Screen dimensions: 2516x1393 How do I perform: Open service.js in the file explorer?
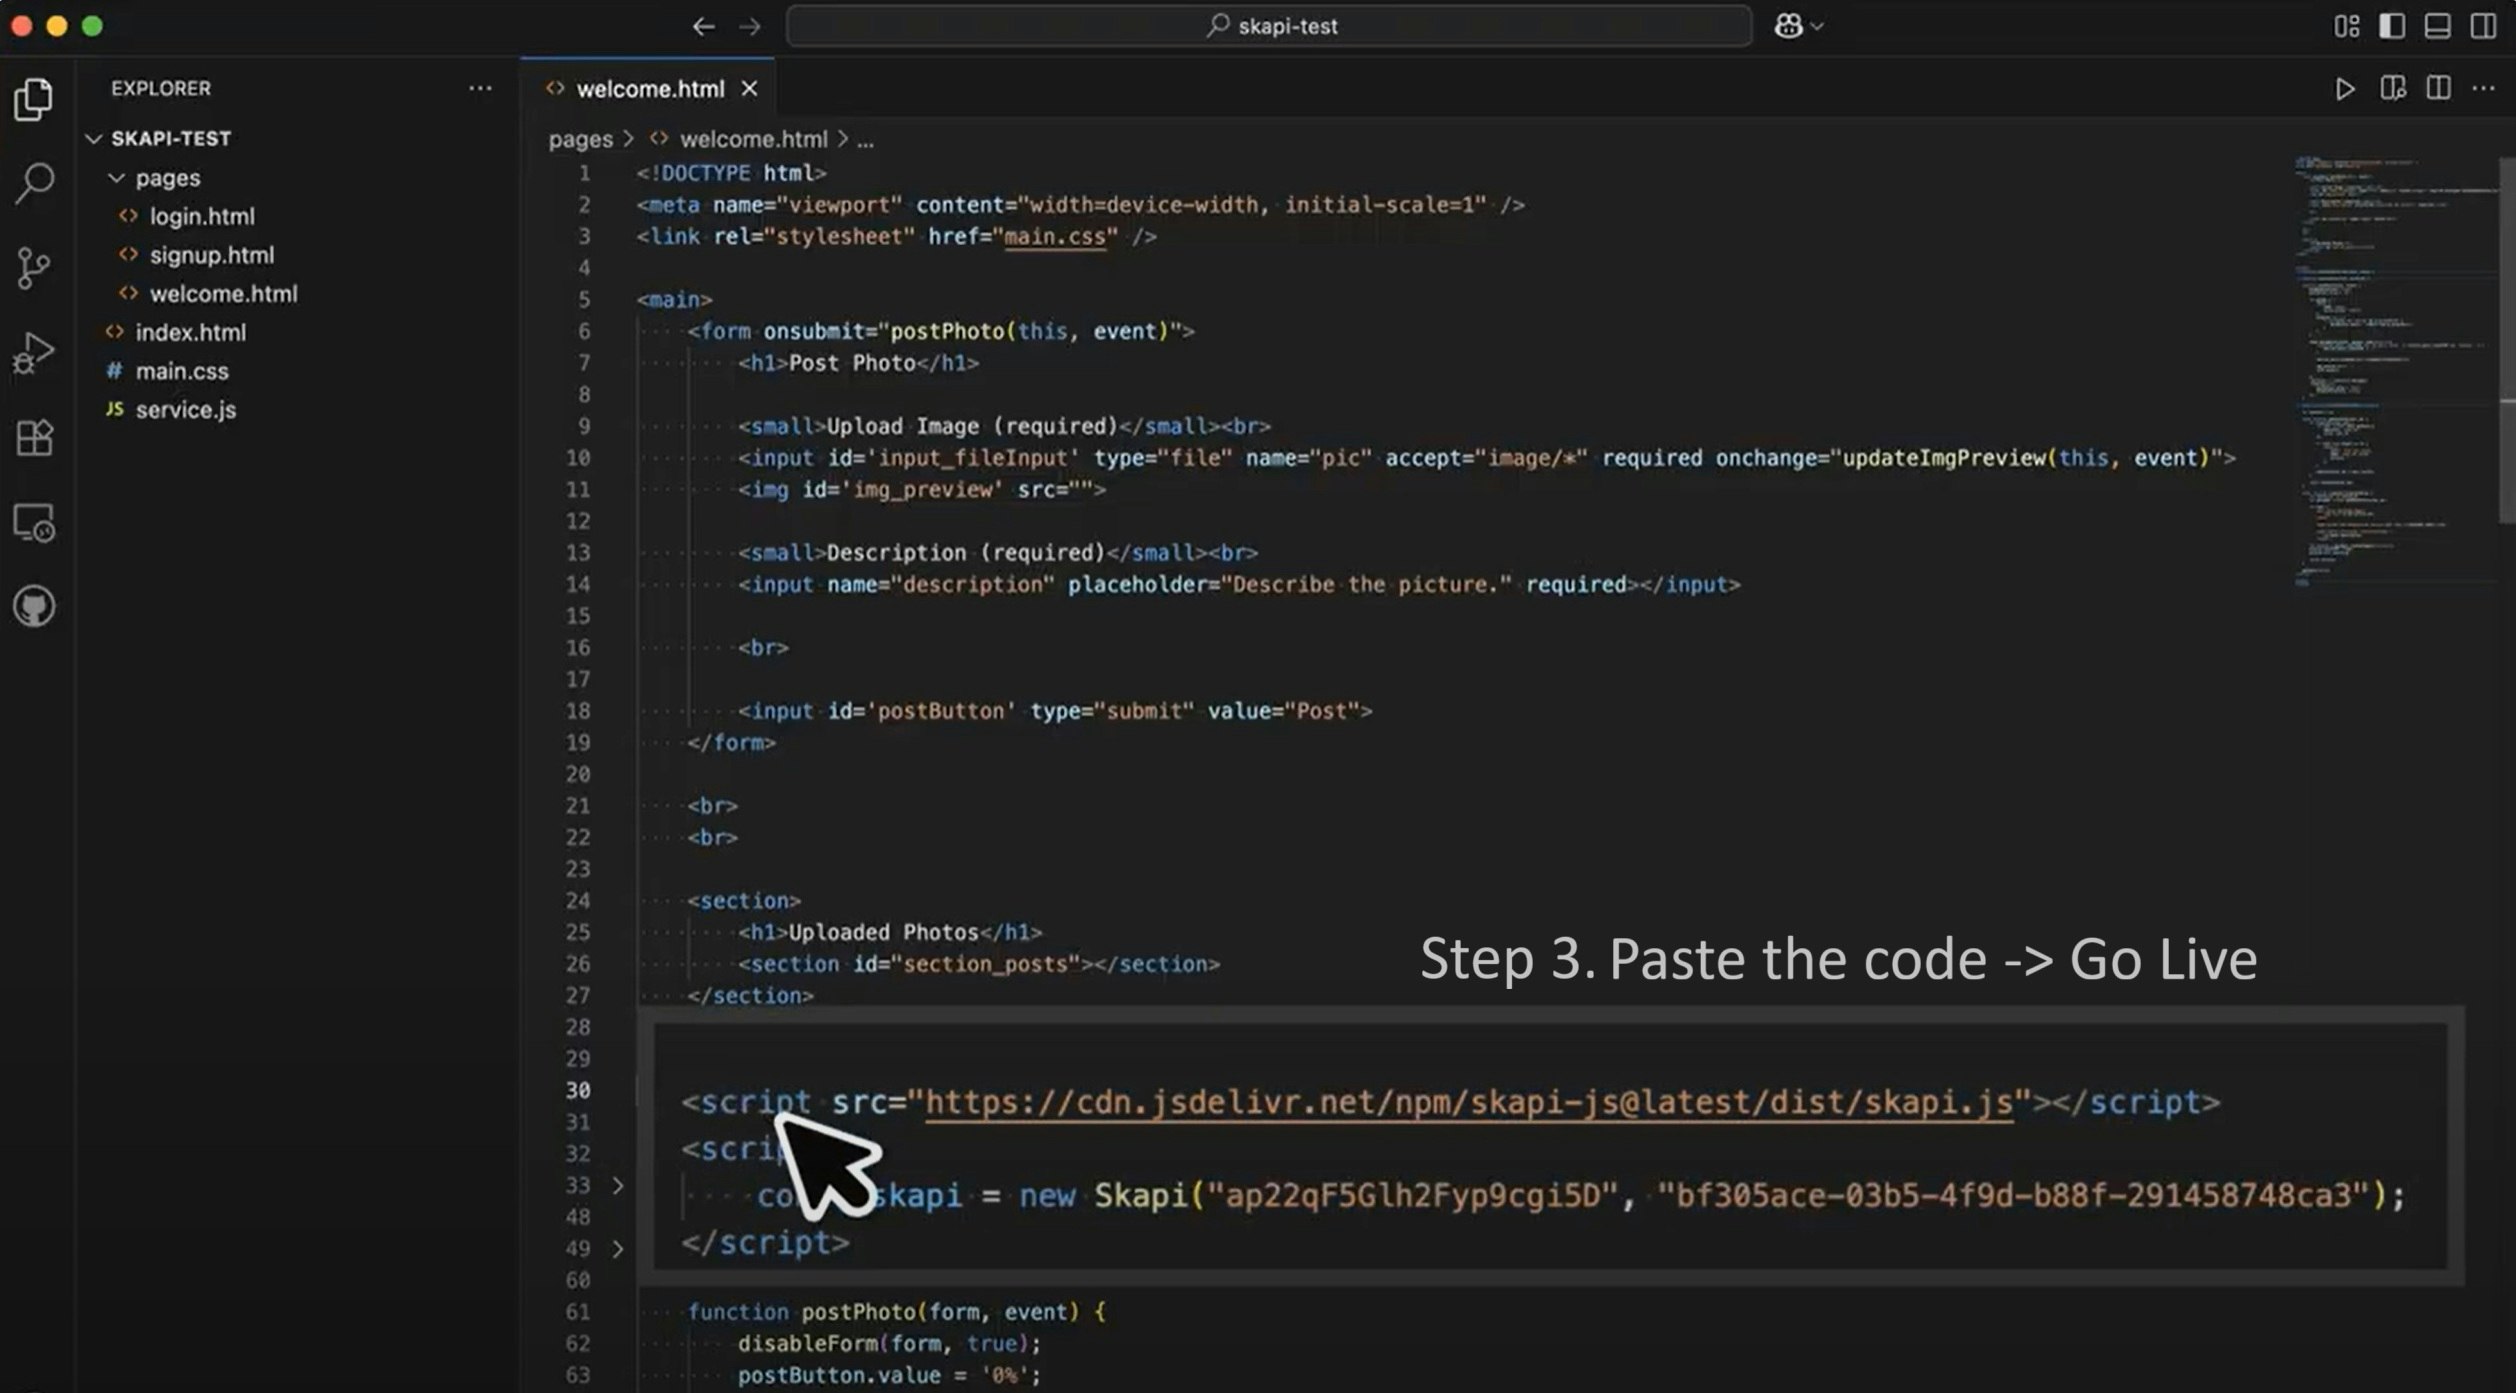[x=186, y=410]
